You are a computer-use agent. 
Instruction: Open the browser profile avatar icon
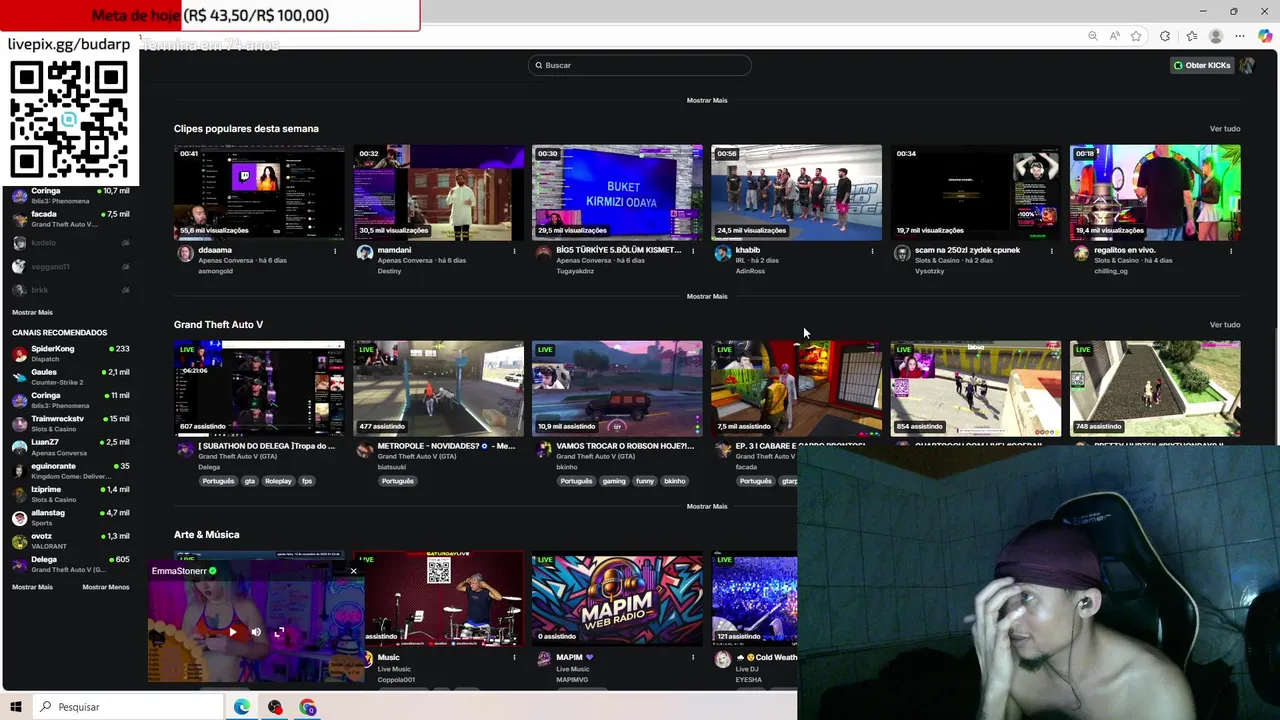1216,36
